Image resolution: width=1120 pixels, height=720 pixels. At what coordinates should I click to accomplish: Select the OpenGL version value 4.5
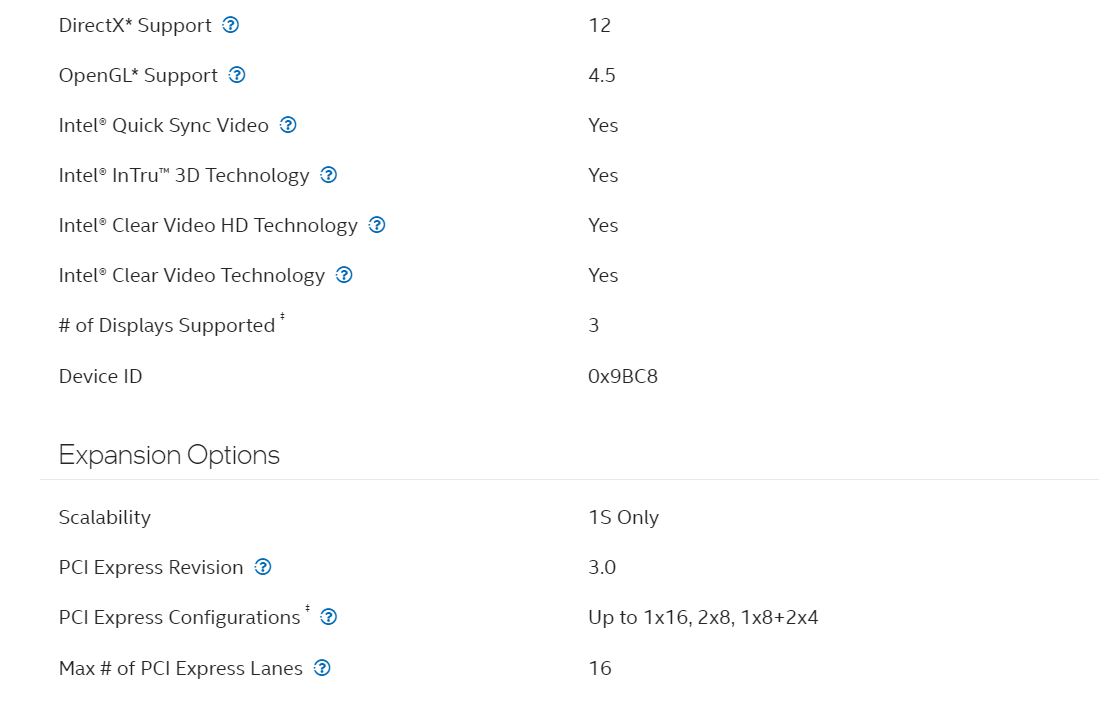[x=602, y=76]
